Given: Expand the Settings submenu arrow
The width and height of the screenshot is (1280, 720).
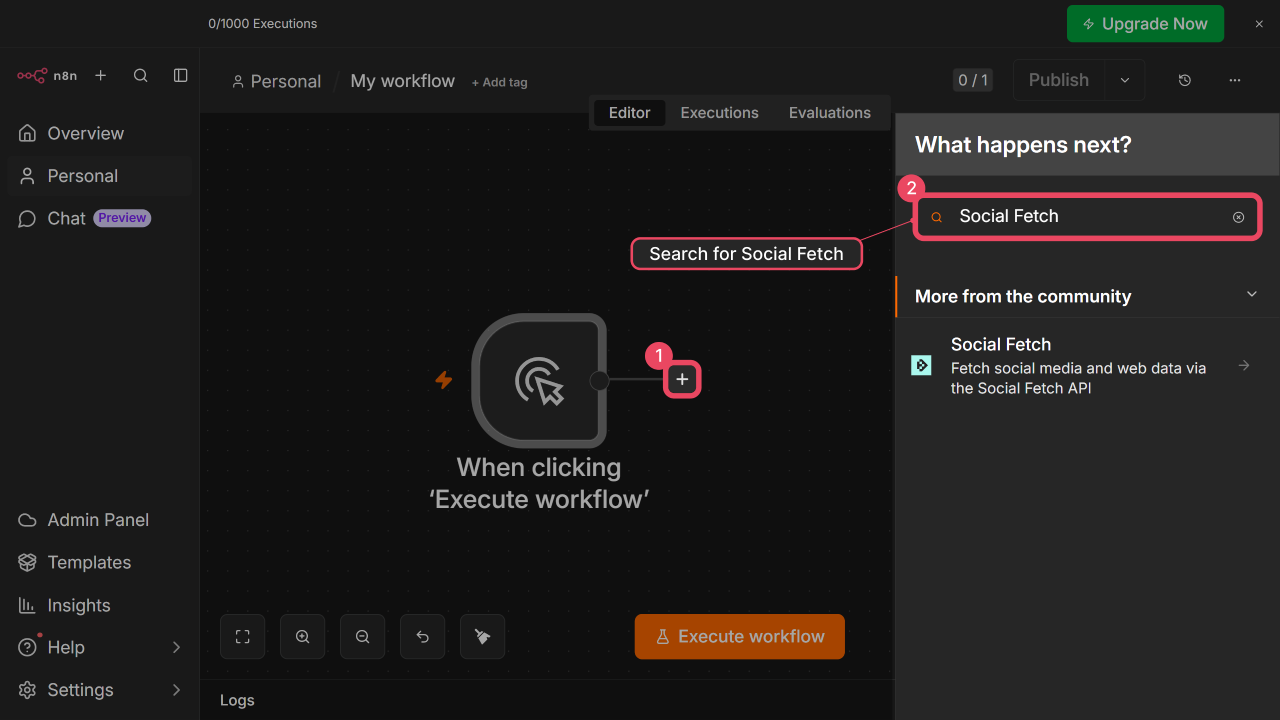Looking at the screenshot, I should point(176,690).
